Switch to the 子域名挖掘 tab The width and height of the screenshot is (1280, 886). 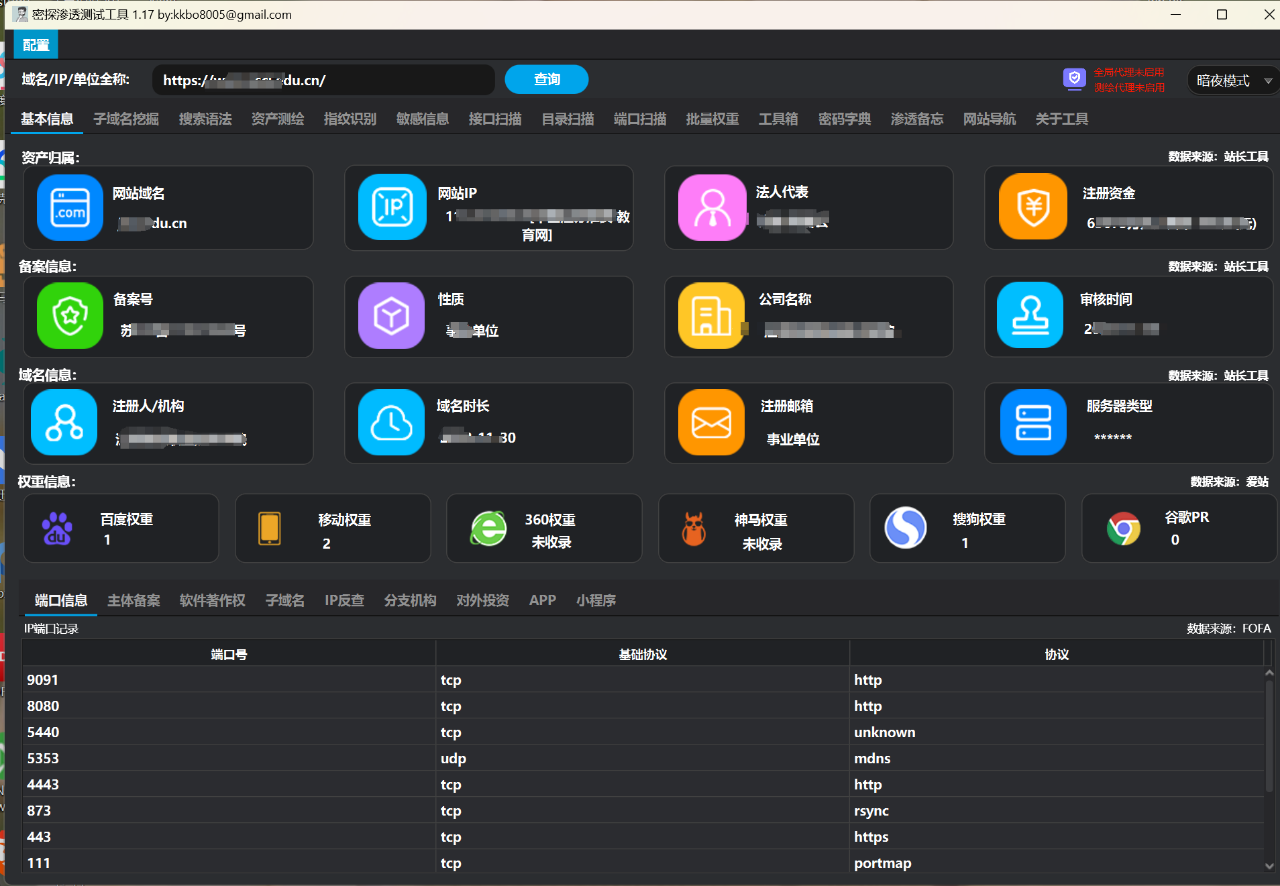(x=126, y=119)
